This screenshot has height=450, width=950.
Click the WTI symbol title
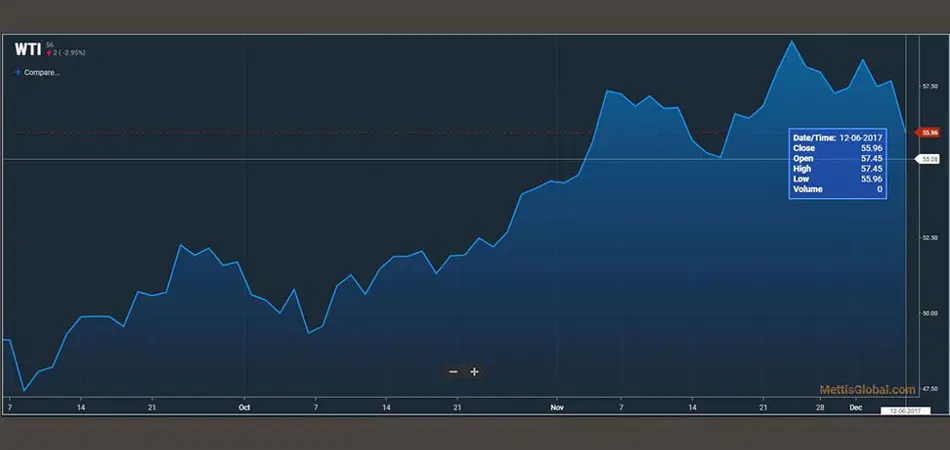[x=27, y=49]
